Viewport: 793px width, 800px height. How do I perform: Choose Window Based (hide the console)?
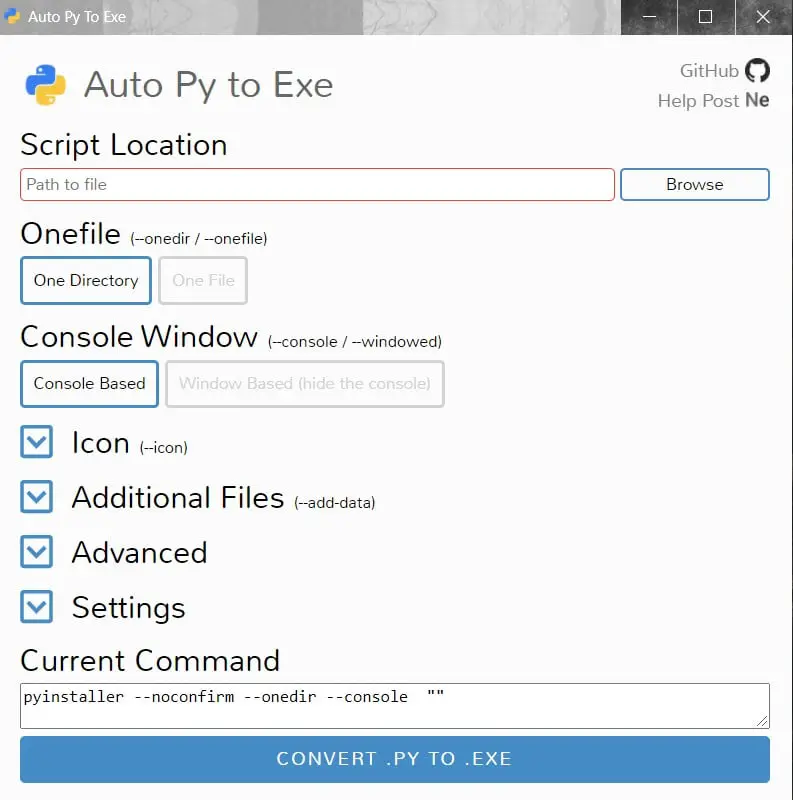(x=305, y=384)
